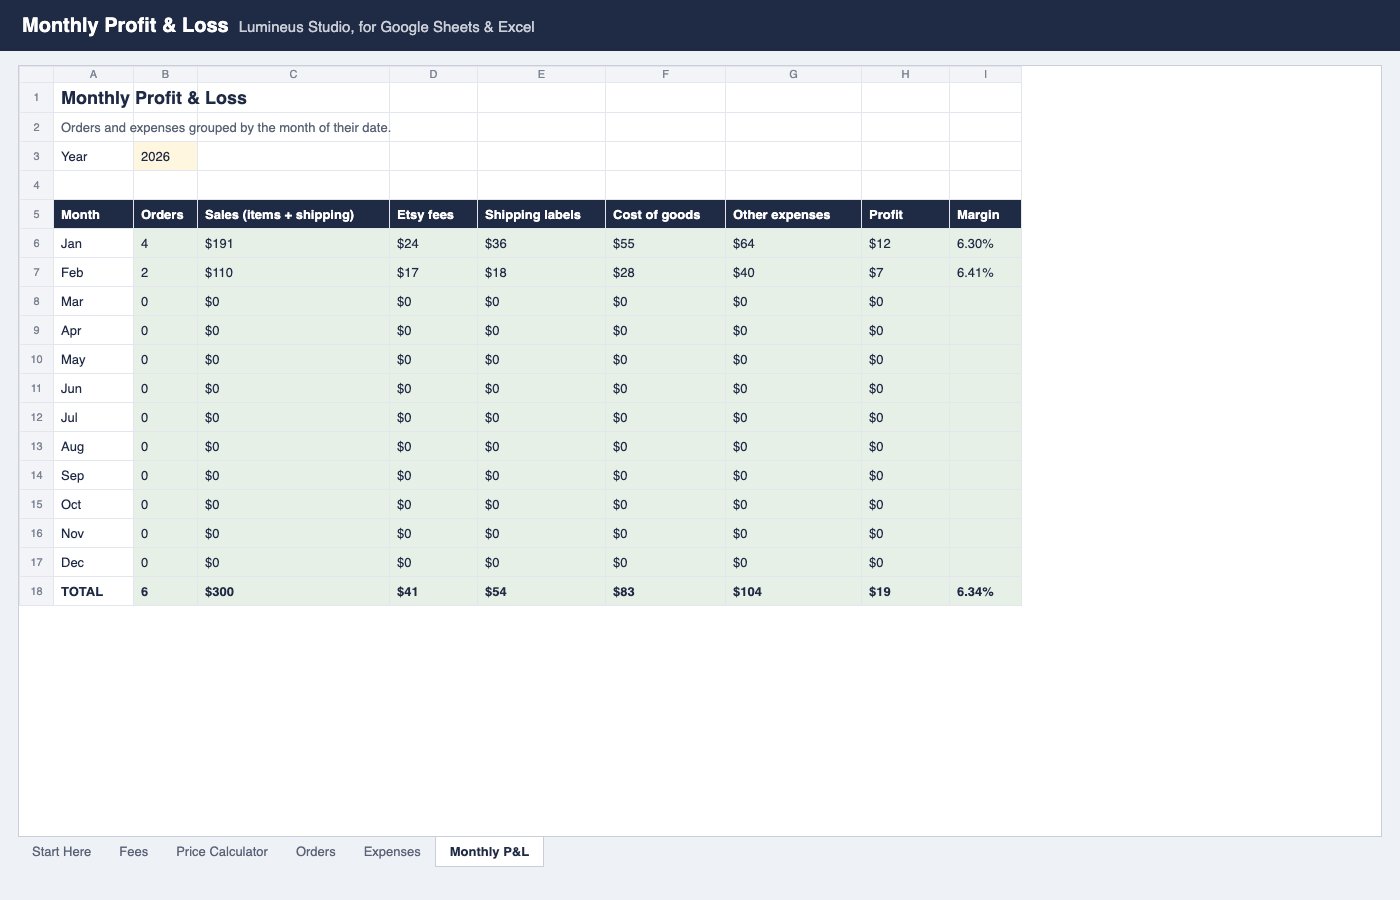This screenshot has height=900, width=1400.
Task: Click the Etsy fees header cell
Action: coord(433,214)
